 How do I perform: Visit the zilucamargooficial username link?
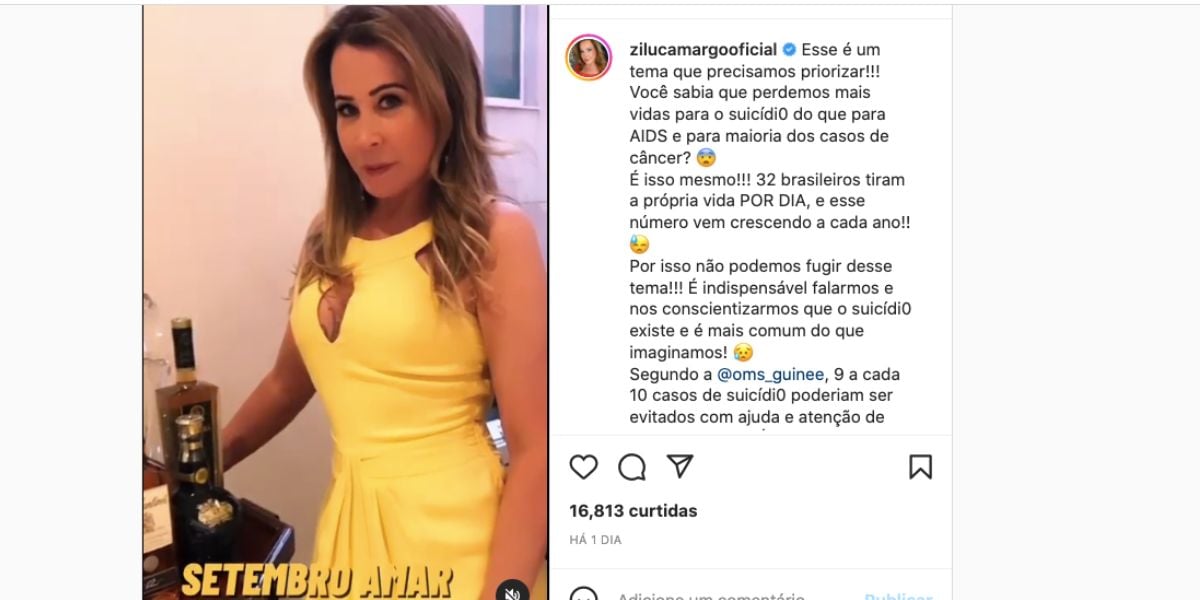coord(703,50)
